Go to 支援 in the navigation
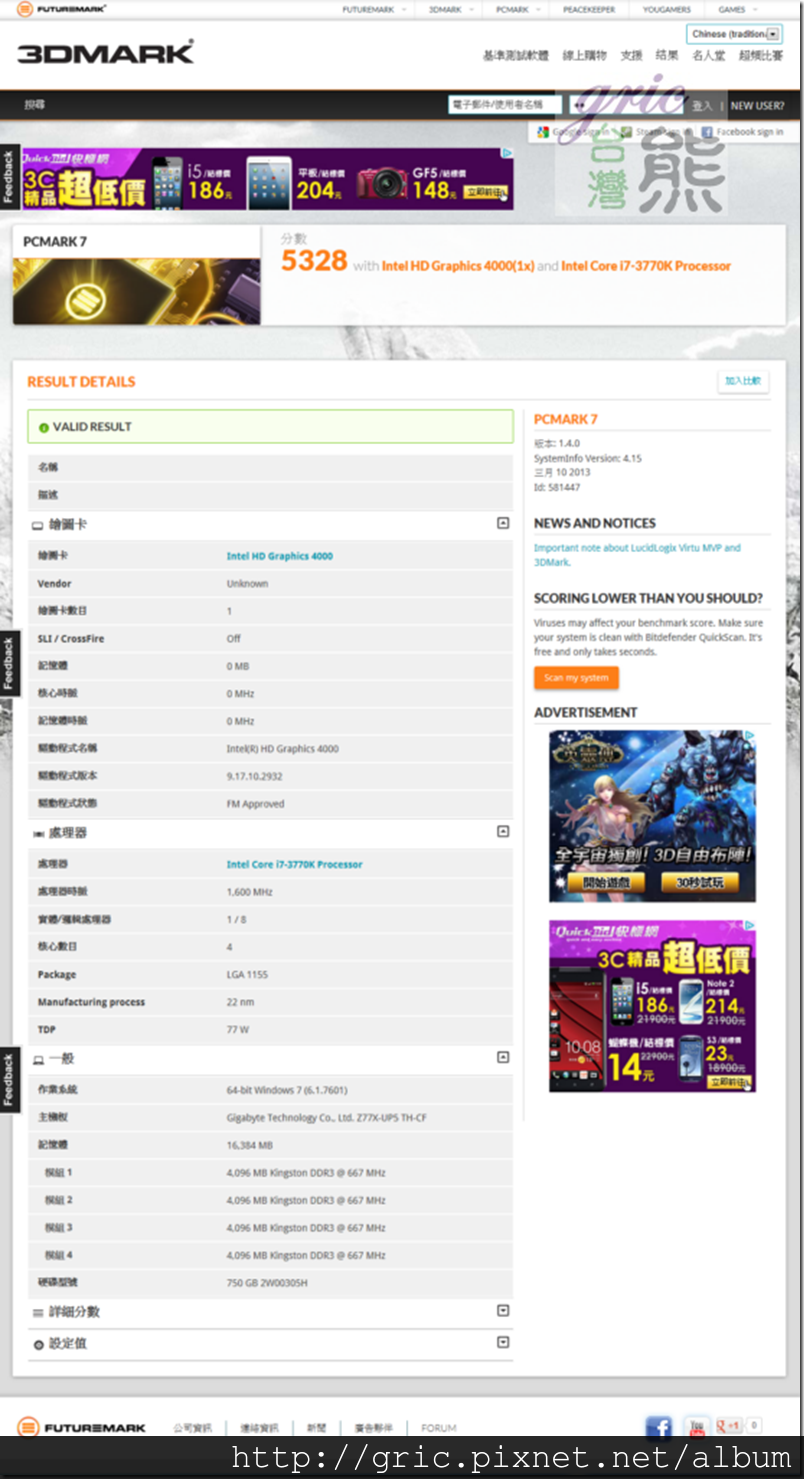 point(631,56)
